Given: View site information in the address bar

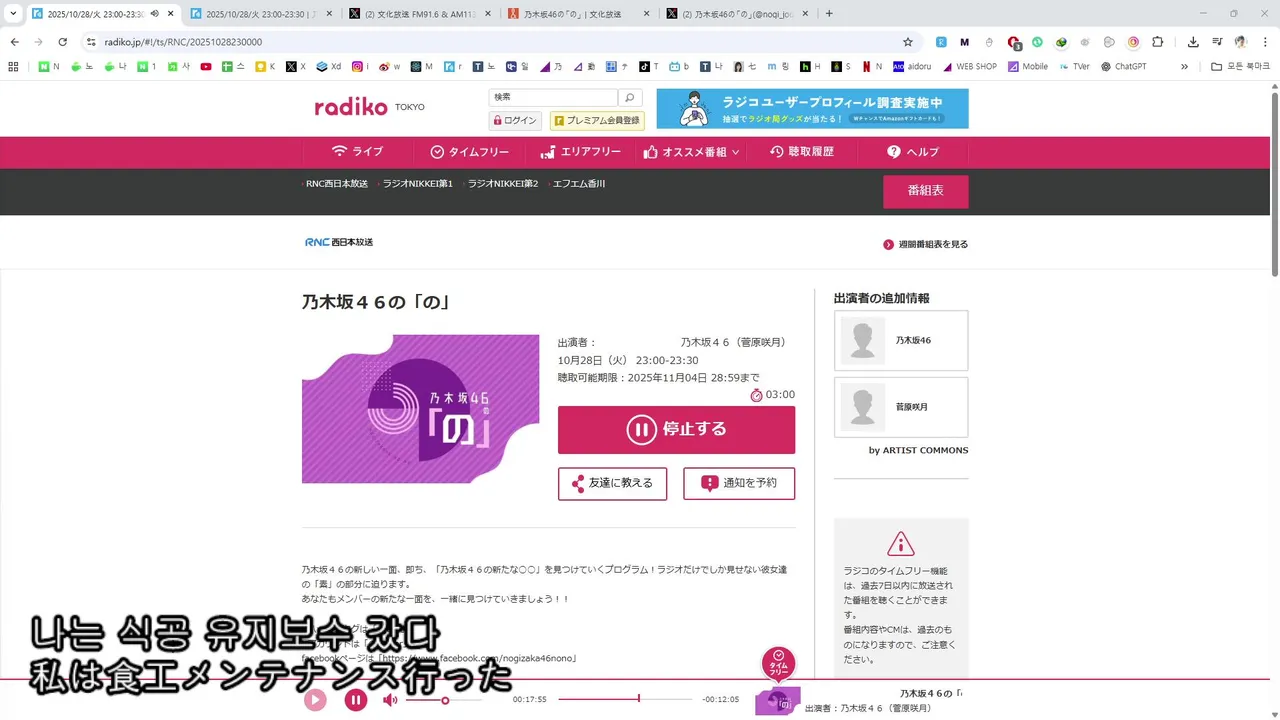Looking at the screenshot, I should tap(91, 42).
